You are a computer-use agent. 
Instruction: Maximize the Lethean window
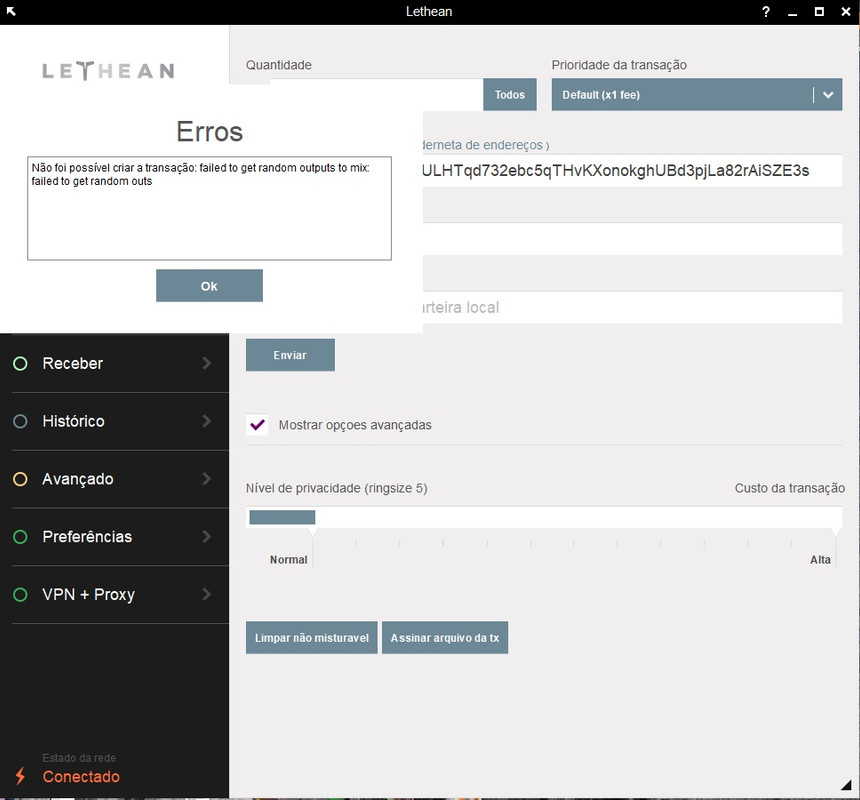click(x=819, y=12)
